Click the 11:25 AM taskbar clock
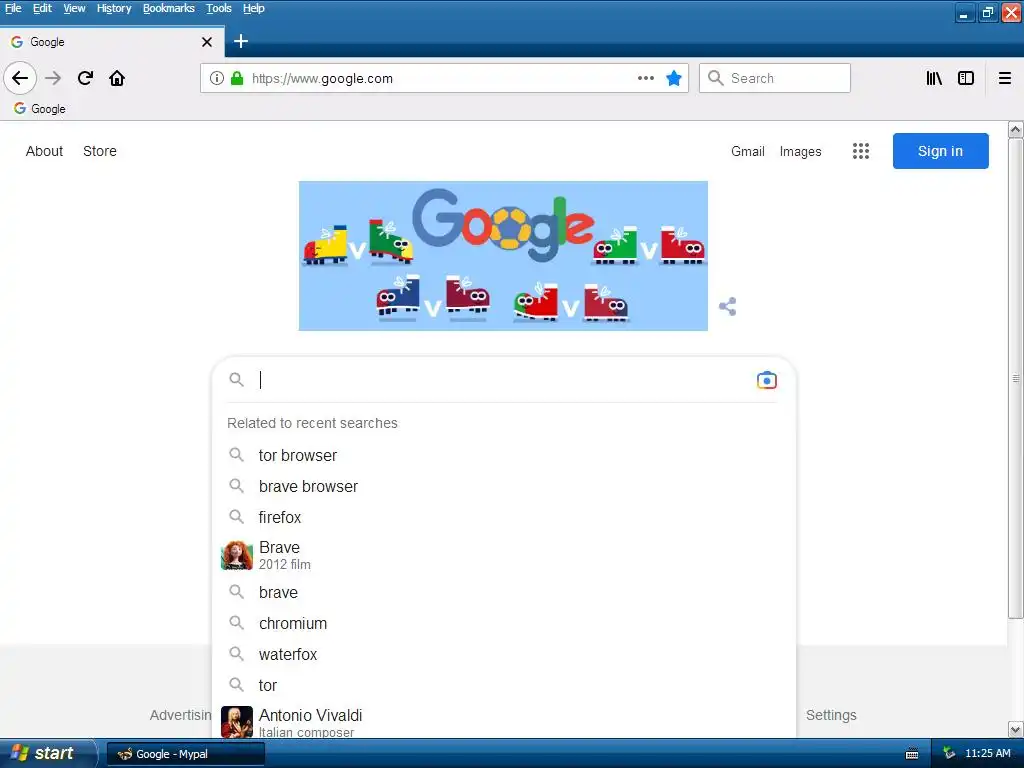The image size is (1024, 768). (x=987, y=753)
